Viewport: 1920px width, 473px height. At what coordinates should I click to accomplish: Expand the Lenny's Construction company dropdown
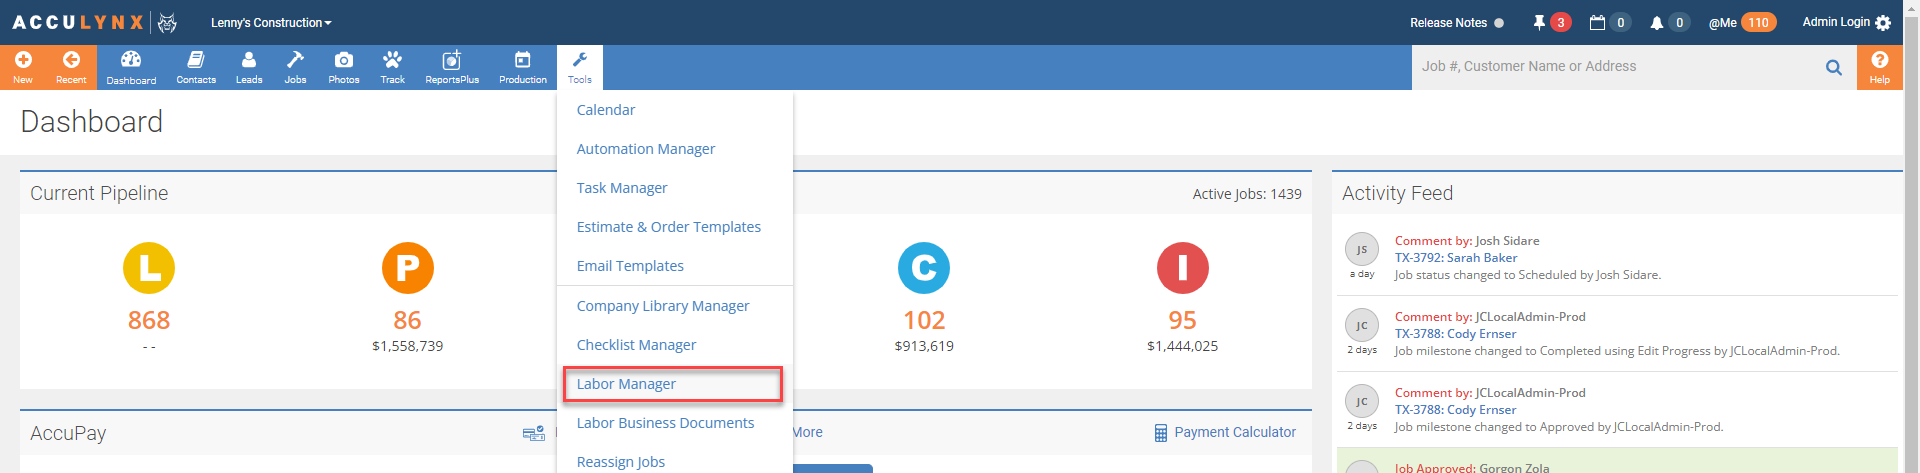coord(271,22)
